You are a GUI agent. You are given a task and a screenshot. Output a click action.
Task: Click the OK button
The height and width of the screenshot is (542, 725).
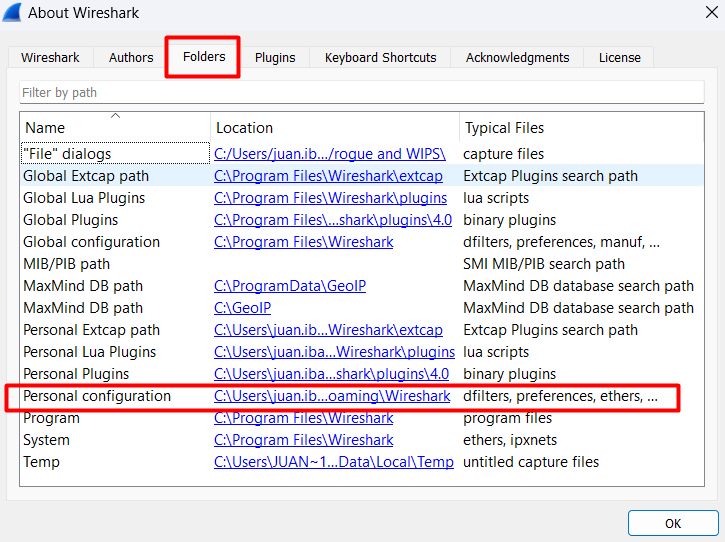pyautogui.click(x=673, y=524)
